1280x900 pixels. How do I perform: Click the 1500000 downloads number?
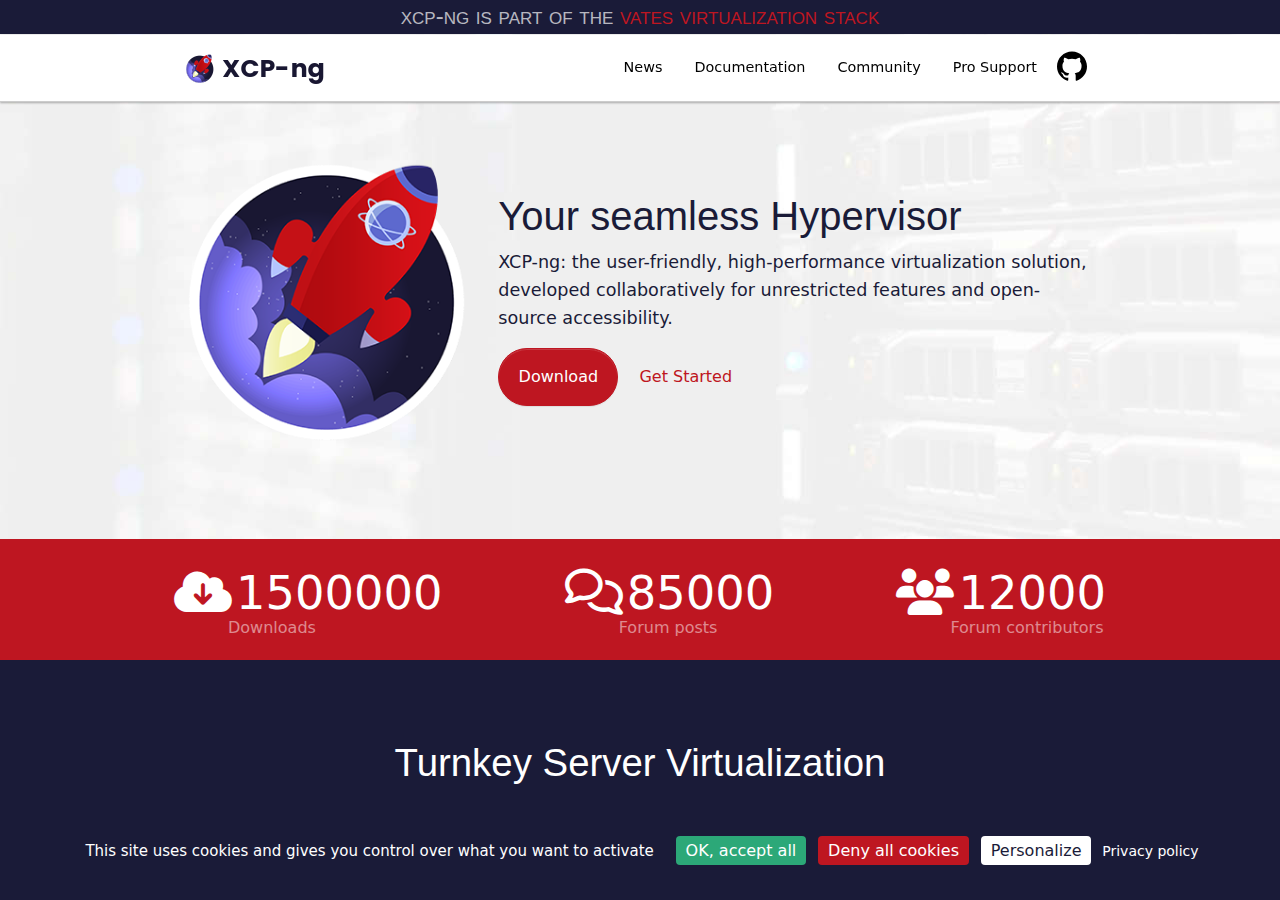pos(339,592)
